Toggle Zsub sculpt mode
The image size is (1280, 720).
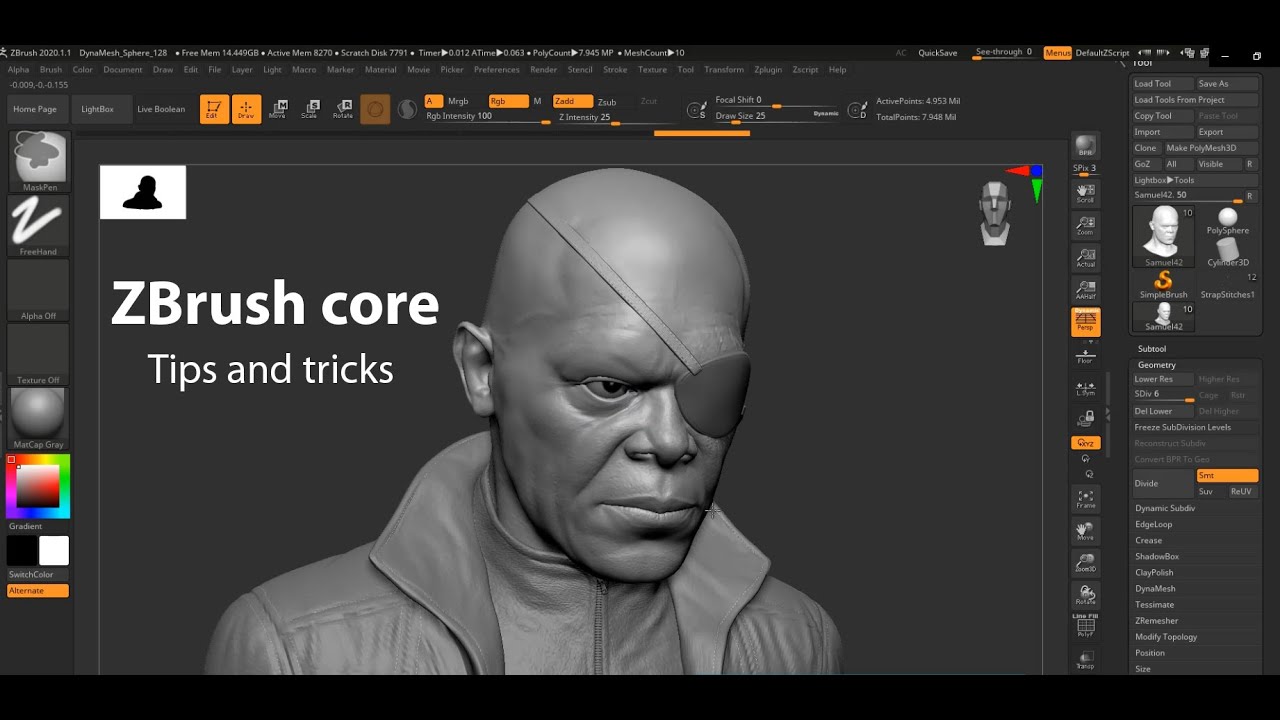click(607, 102)
